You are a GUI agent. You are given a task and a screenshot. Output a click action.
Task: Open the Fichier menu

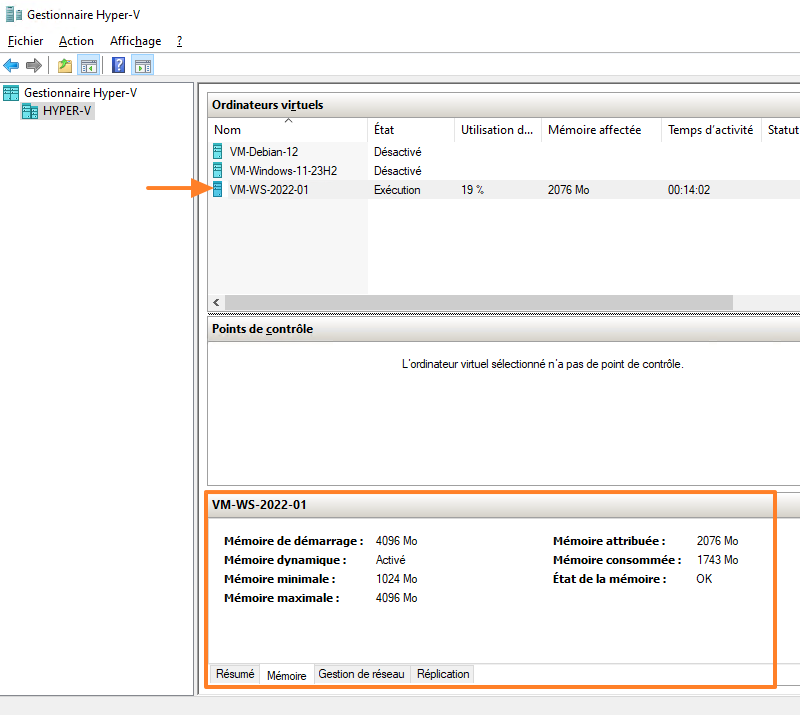tap(25, 41)
